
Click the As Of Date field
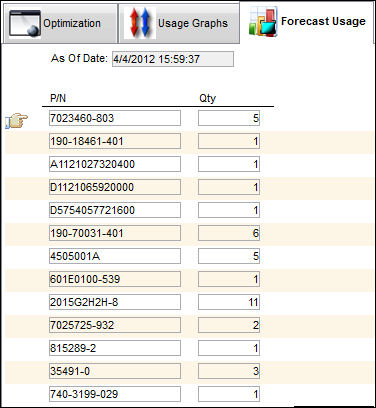coord(173,59)
